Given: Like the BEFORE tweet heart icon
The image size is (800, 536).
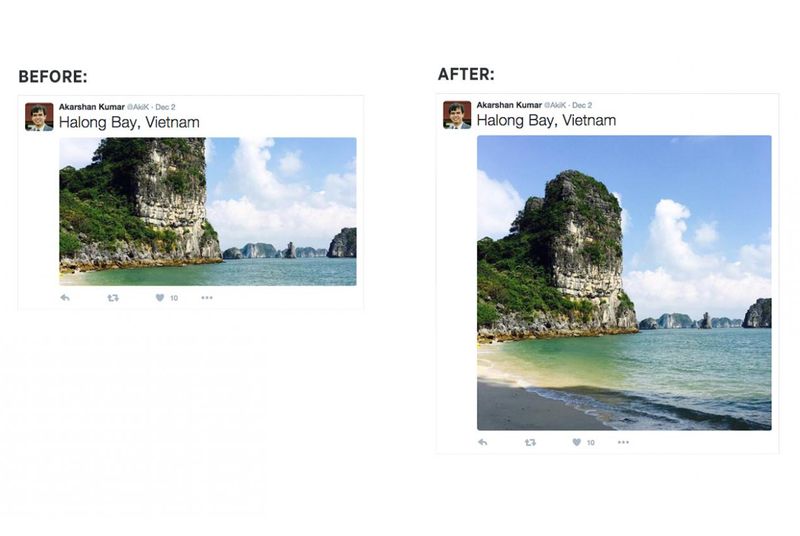Looking at the screenshot, I should tap(160, 298).
